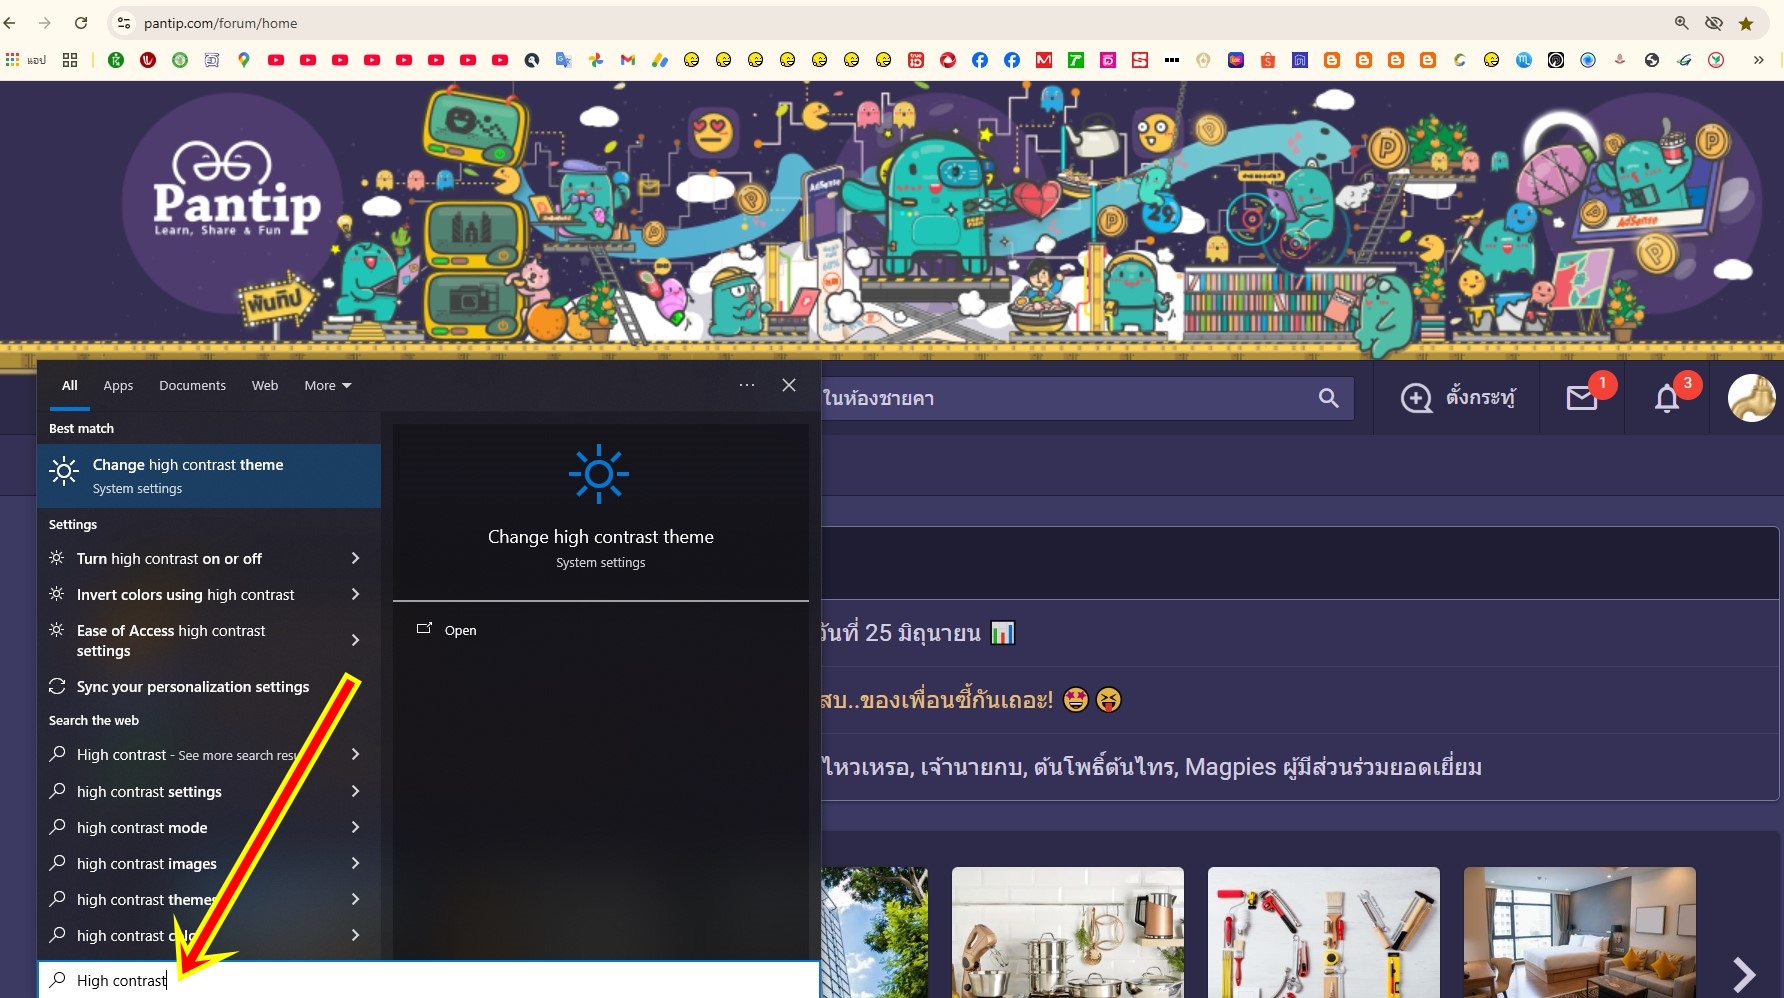Expand the High contrast web search chevron
The height and width of the screenshot is (998, 1784).
click(355, 754)
